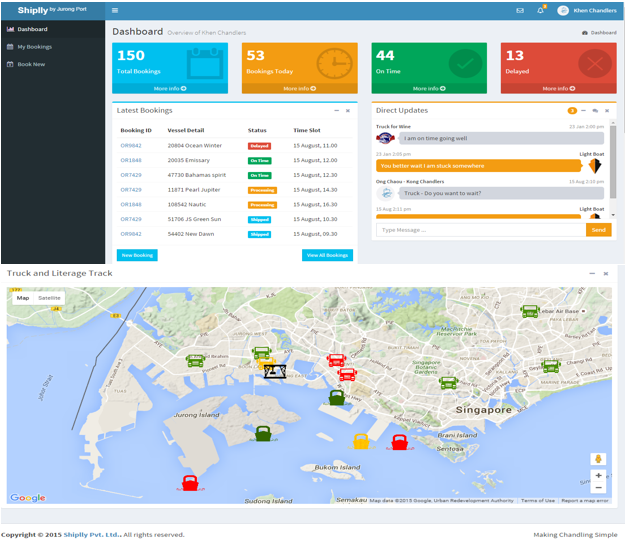Focus the Type Message input field
The width and height of the screenshot is (625, 541).
click(x=481, y=230)
